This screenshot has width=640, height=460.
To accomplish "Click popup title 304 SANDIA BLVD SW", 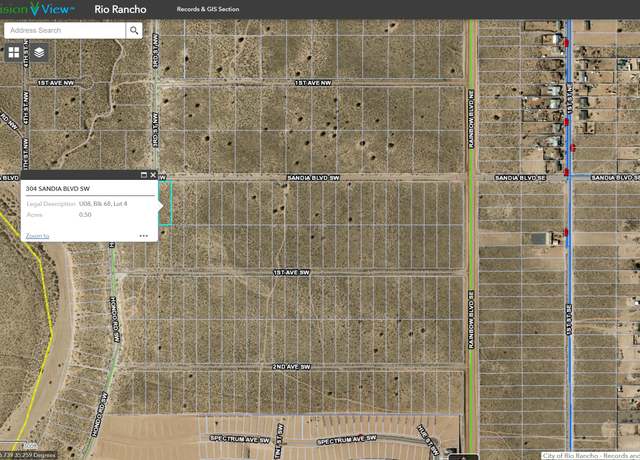I will coord(58,189).
